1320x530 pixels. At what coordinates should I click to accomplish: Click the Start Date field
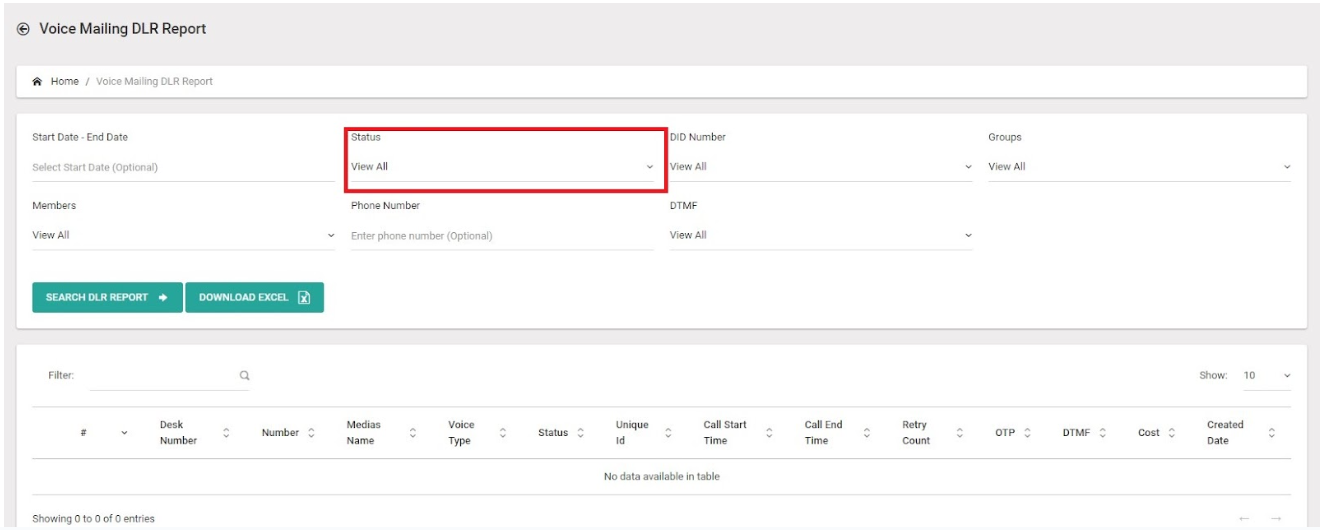[183, 167]
